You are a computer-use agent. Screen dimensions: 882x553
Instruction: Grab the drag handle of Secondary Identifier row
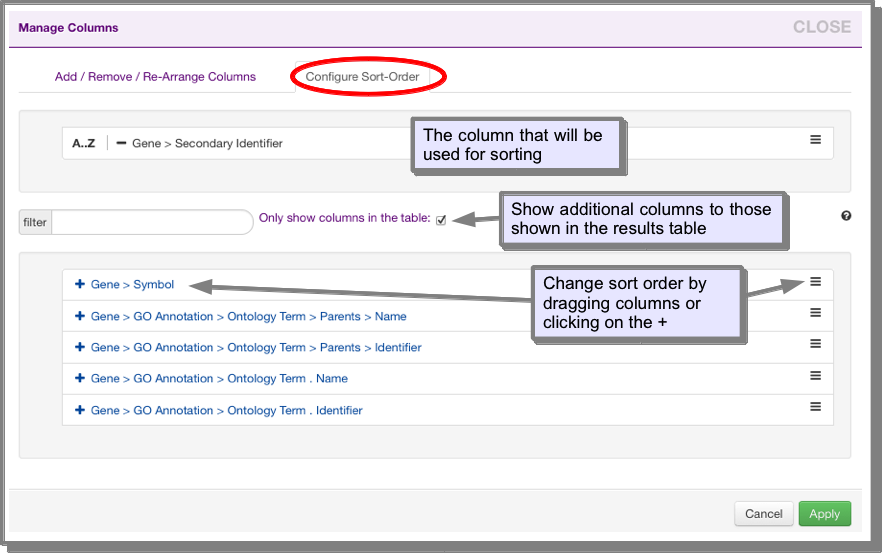[816, 140]
